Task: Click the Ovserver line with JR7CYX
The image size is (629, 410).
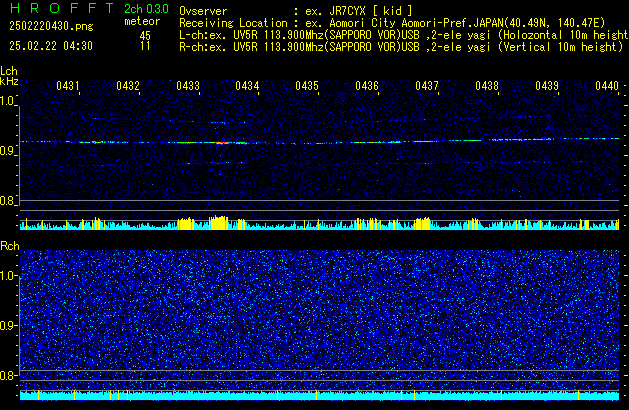Action: [296, 11]
